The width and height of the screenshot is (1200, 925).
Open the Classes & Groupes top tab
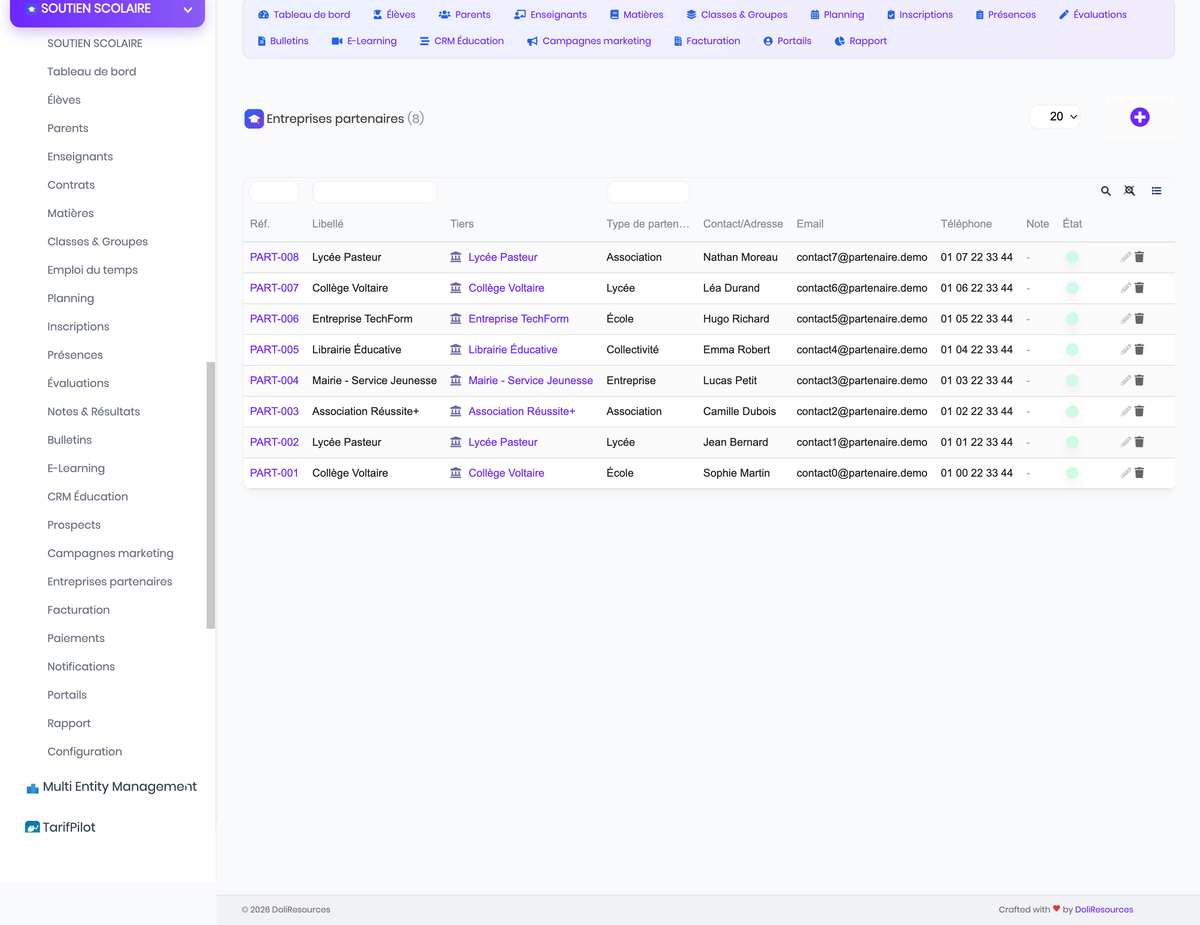coord(737,15)
